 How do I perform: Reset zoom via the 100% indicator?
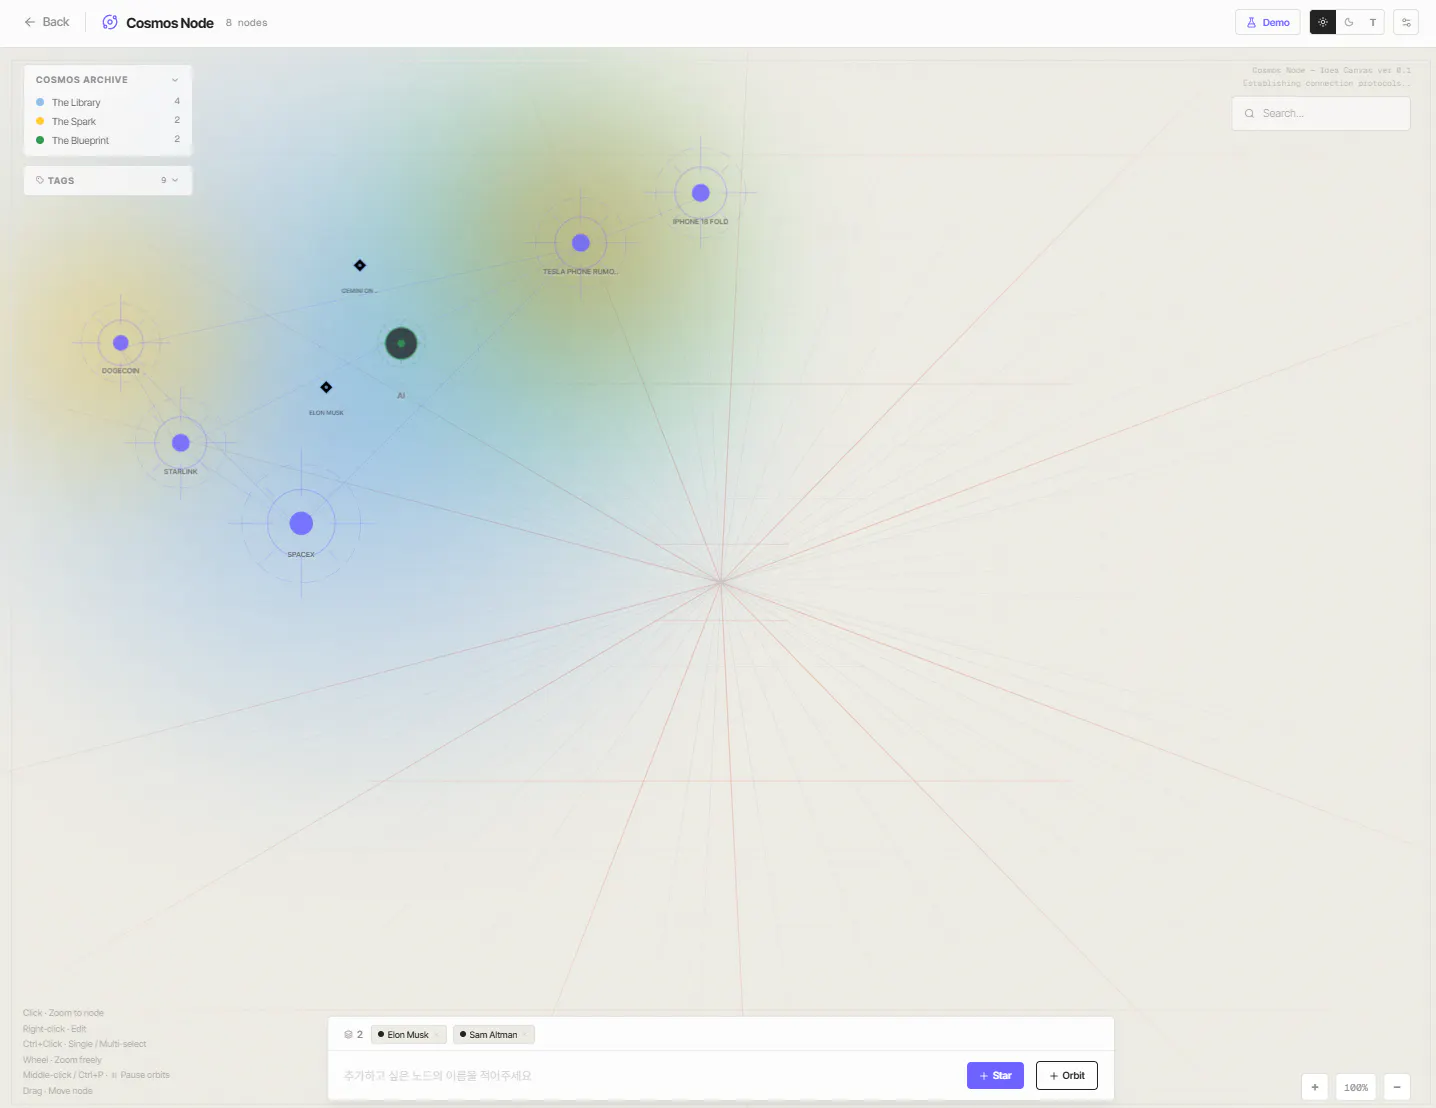click(x=1356, y=1087)
